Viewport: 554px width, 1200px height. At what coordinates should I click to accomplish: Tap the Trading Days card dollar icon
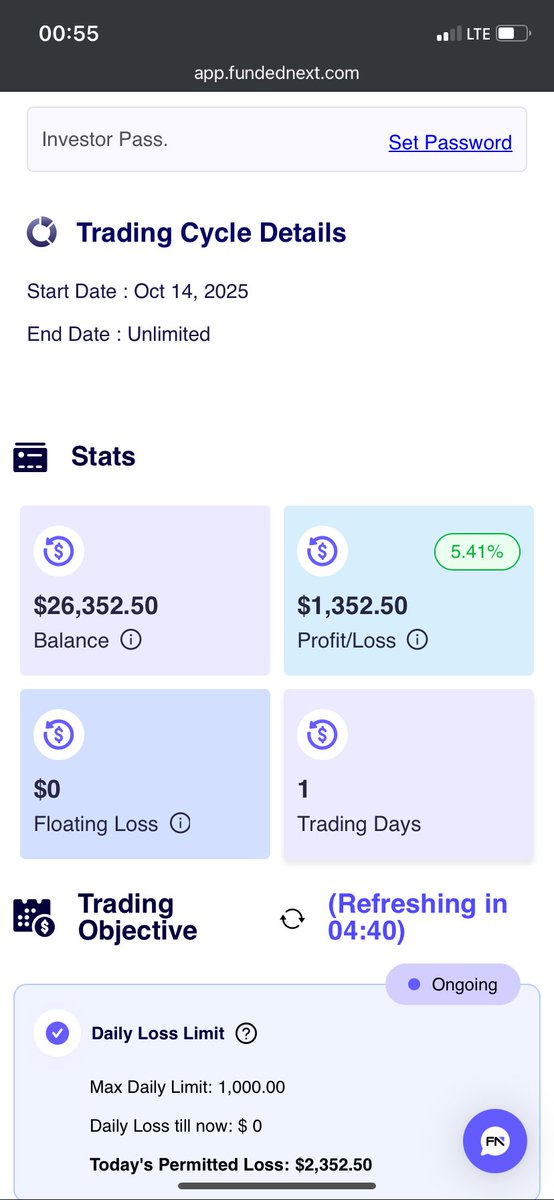click(x=323, y=734)
